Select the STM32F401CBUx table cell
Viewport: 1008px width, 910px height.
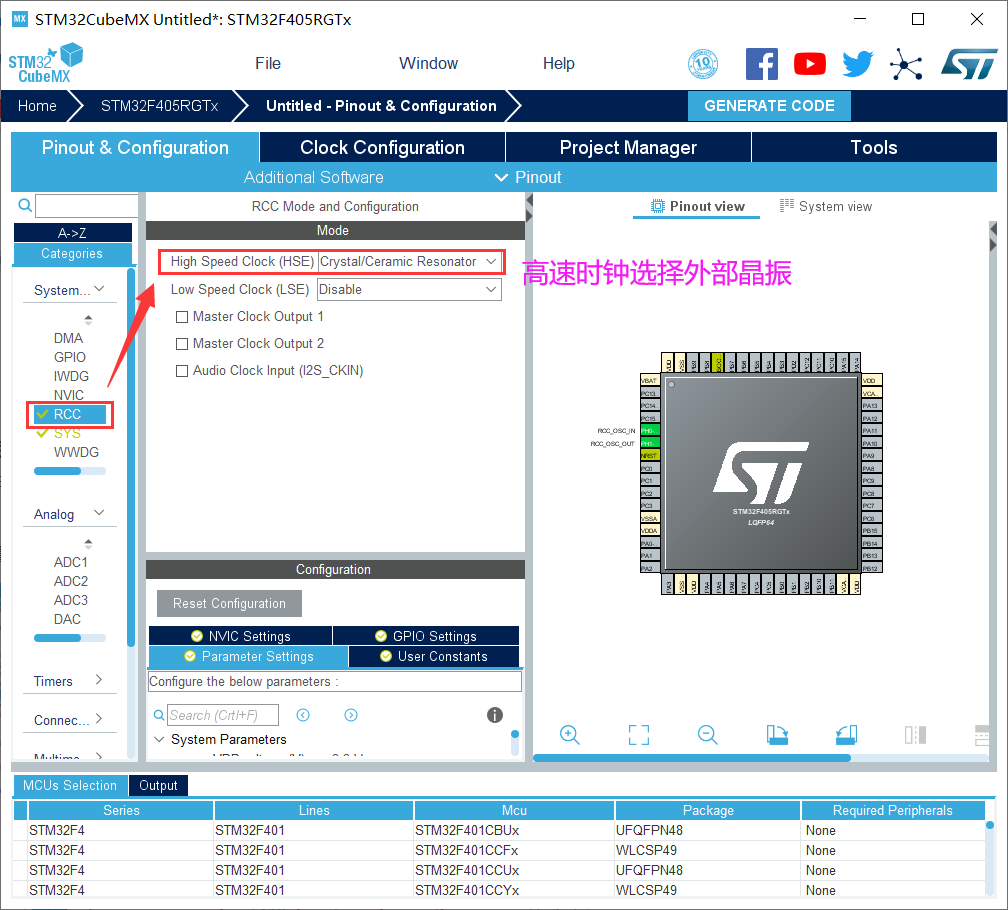pyautogui.click(x=514, y=830)
